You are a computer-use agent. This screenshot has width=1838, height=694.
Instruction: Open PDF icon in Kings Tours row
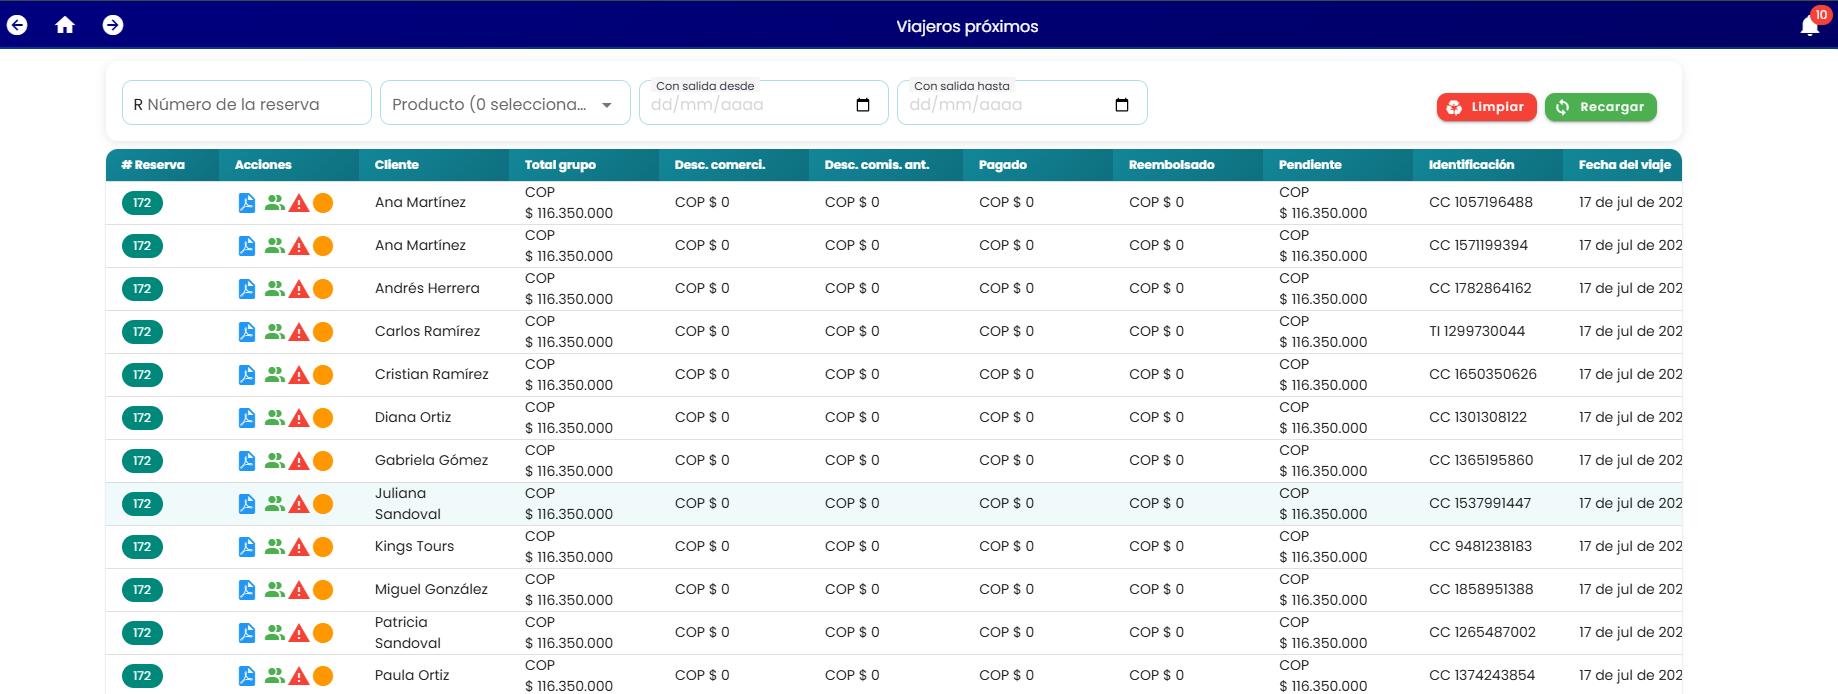click(247, 547)
